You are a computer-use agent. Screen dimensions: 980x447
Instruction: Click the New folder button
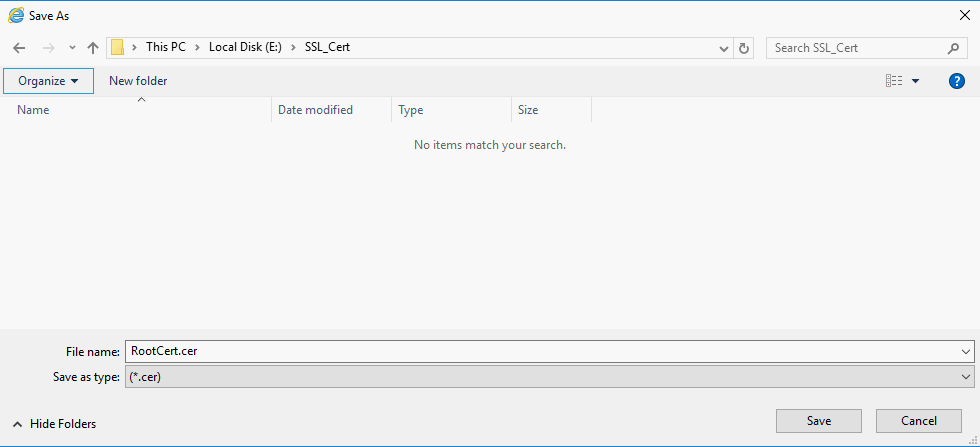(138, 81)
